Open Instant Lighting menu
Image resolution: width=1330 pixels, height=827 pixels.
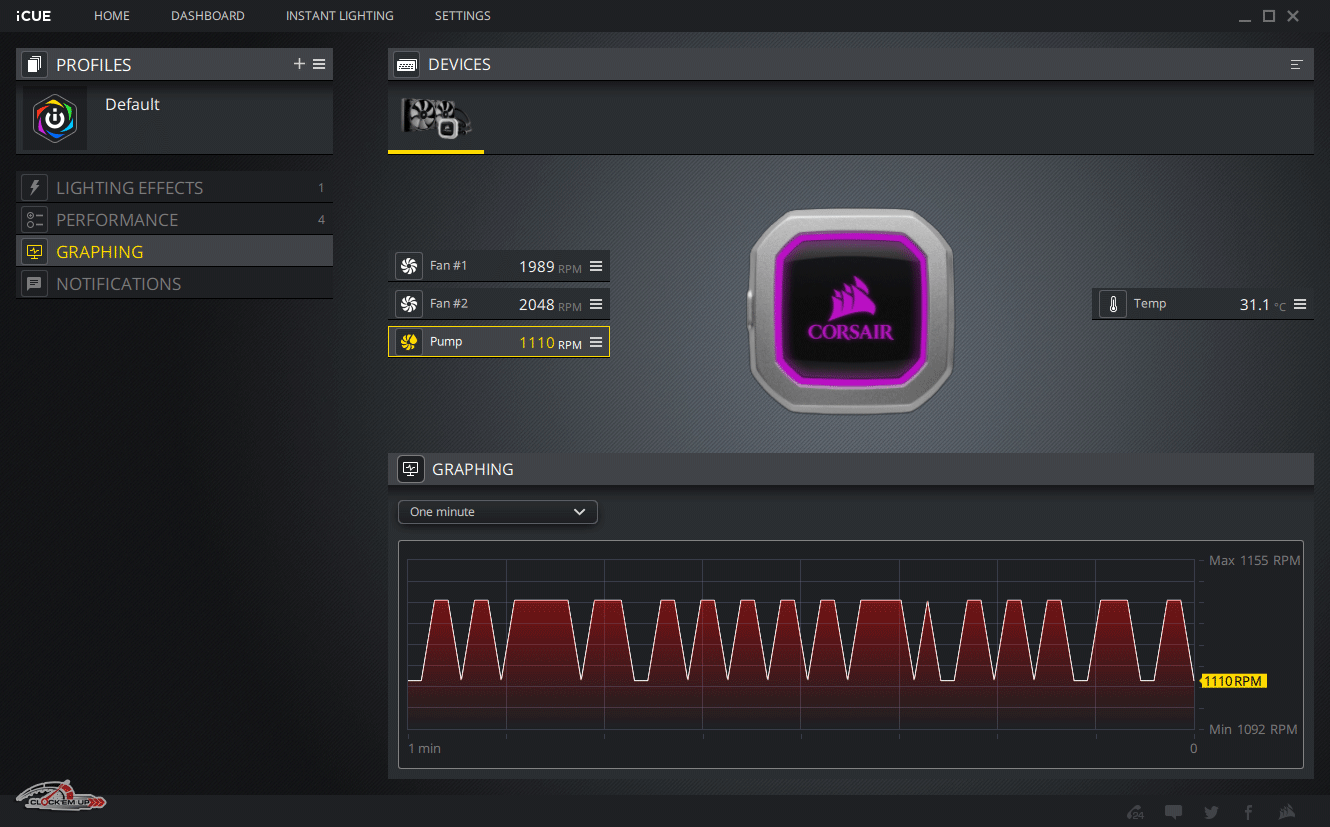pyautogui.click(x=340, y=16)
